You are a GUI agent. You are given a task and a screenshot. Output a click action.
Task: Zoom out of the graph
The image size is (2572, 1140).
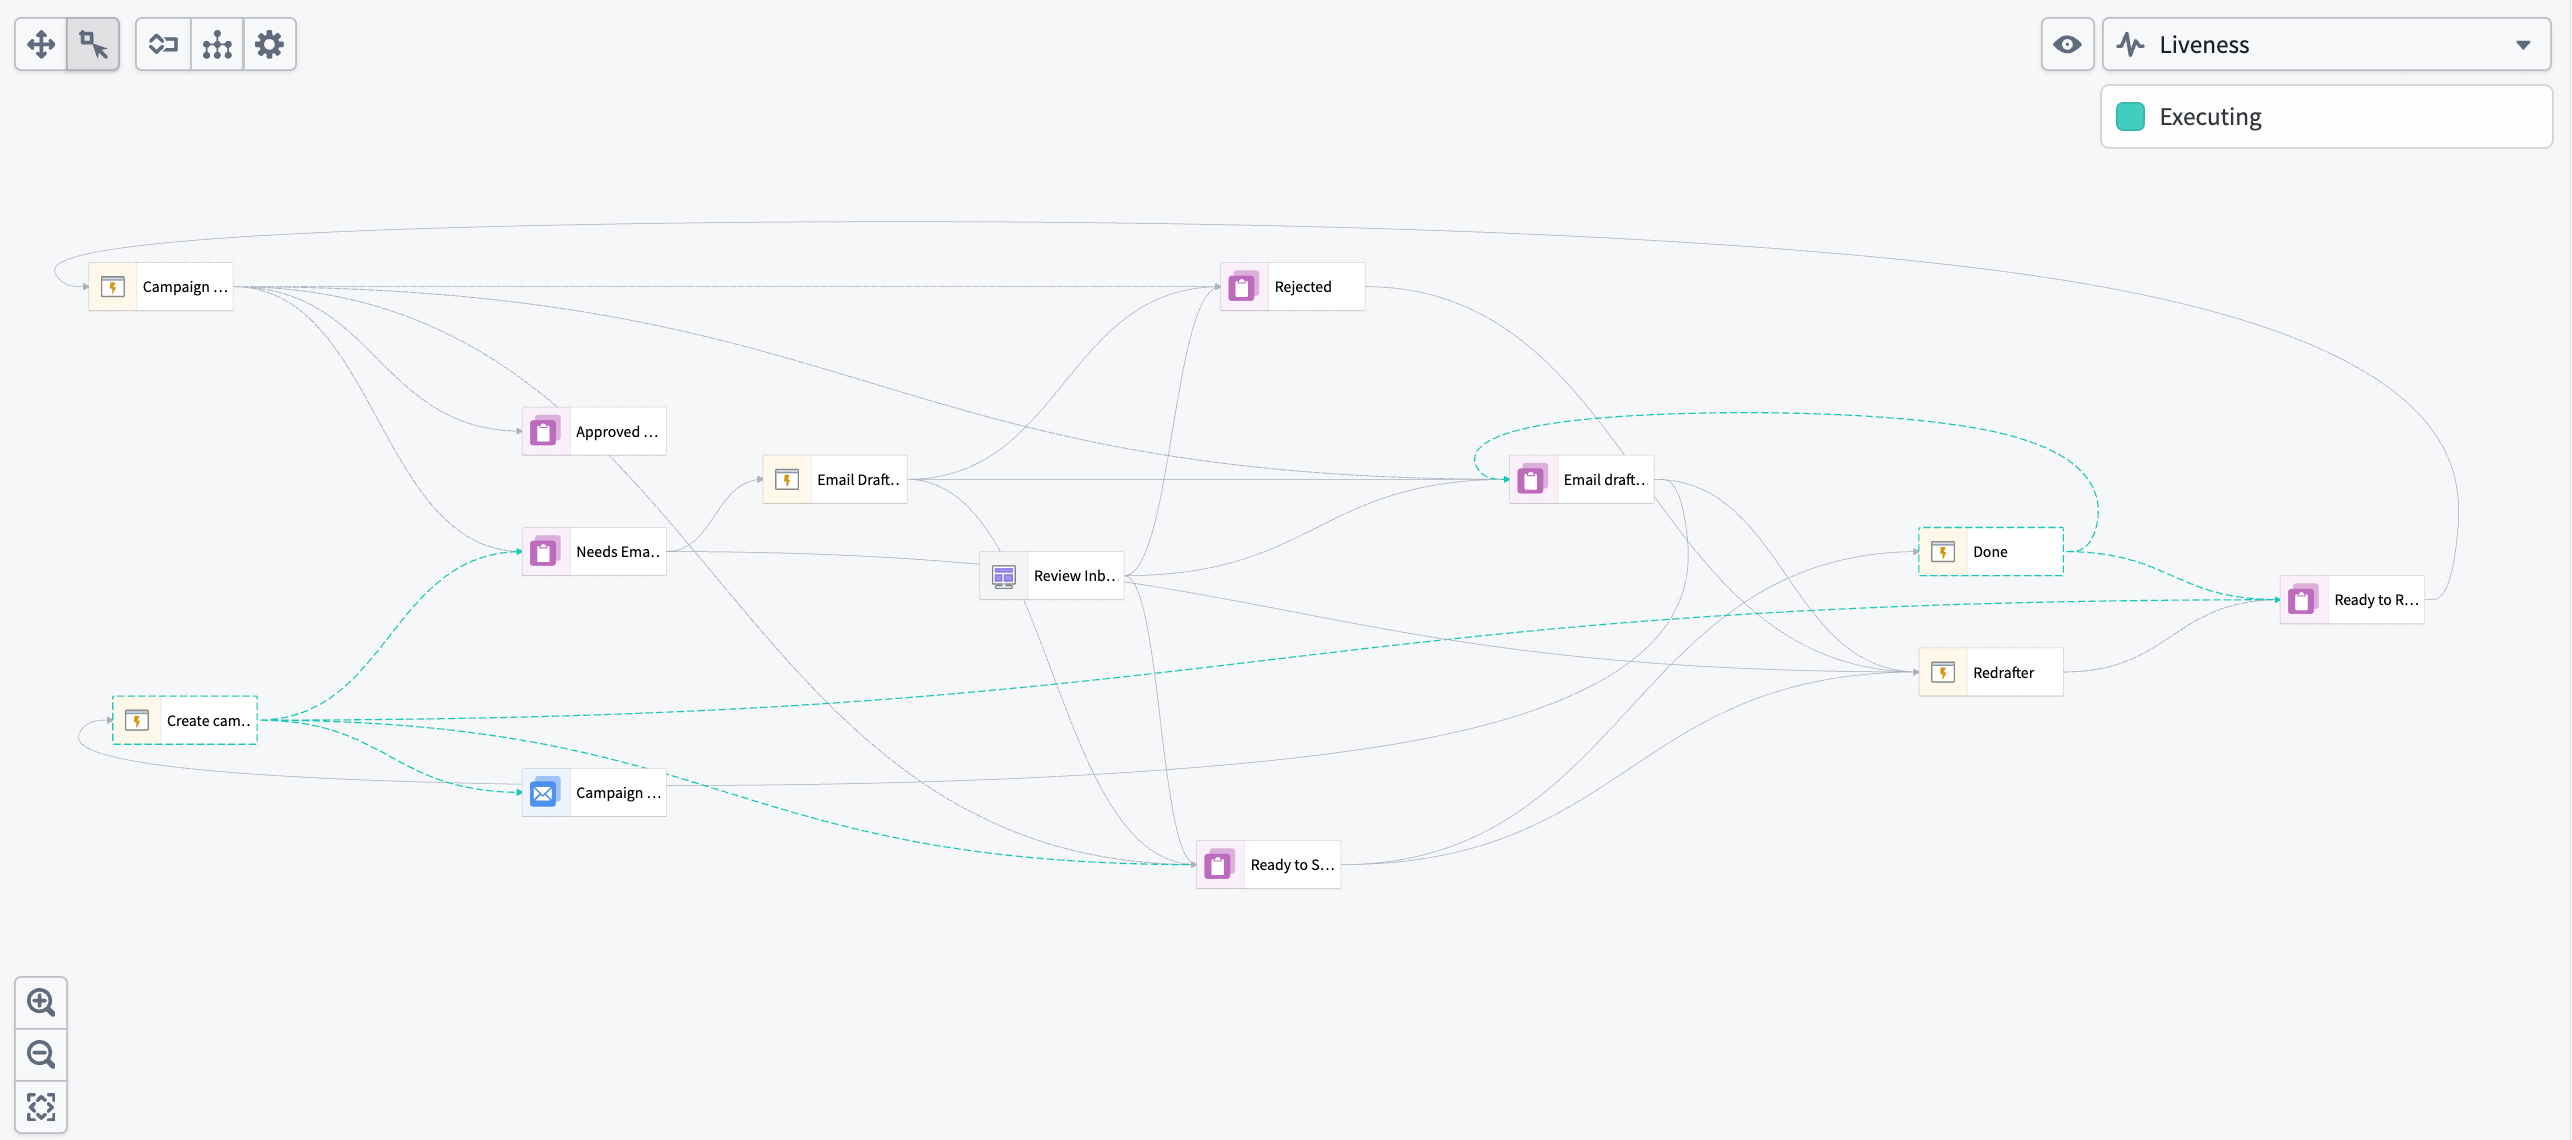click(x=41, y=1055)
